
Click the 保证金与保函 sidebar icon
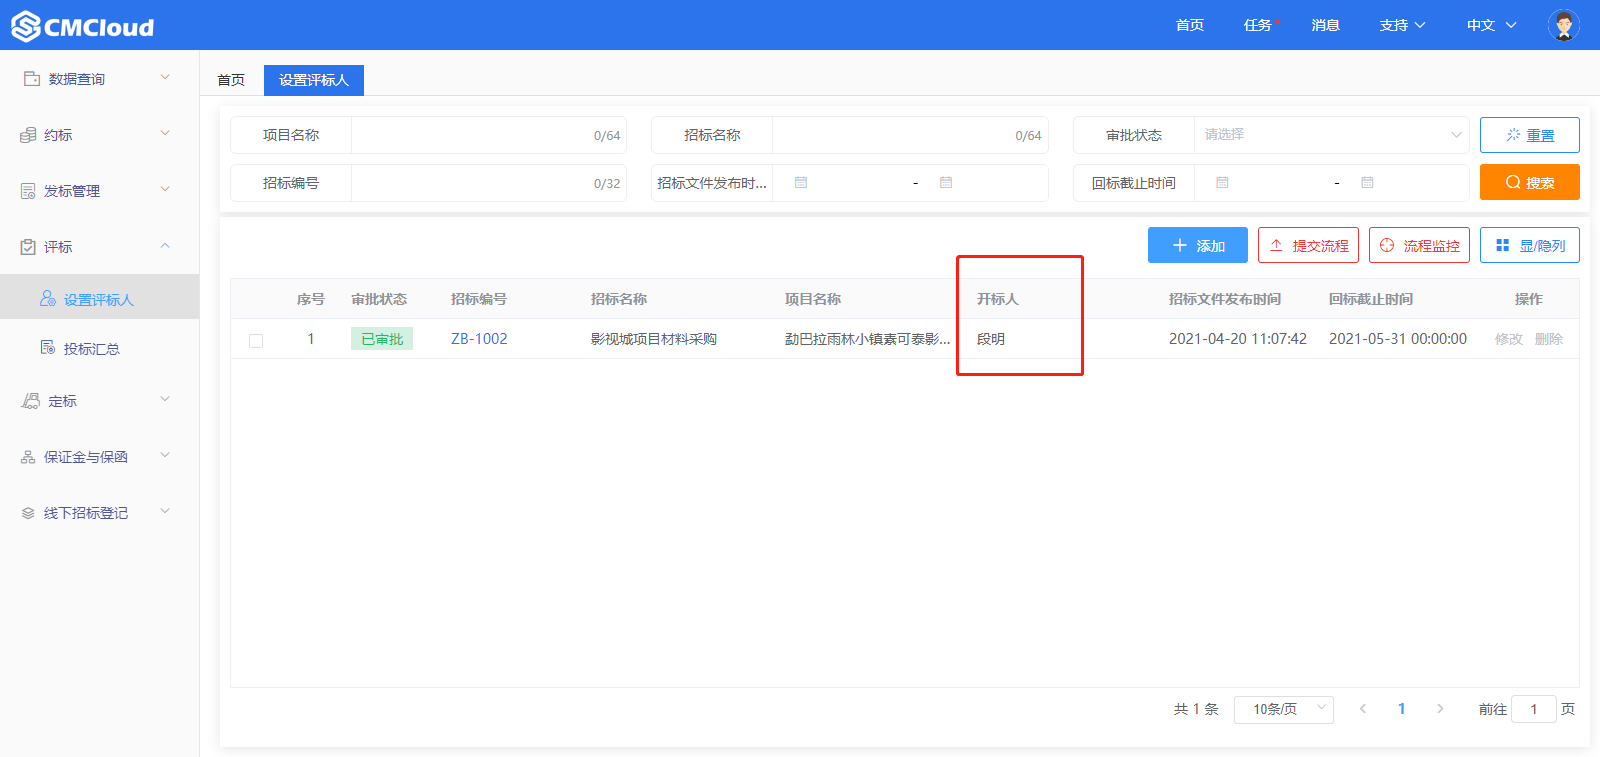pos(28,456)
